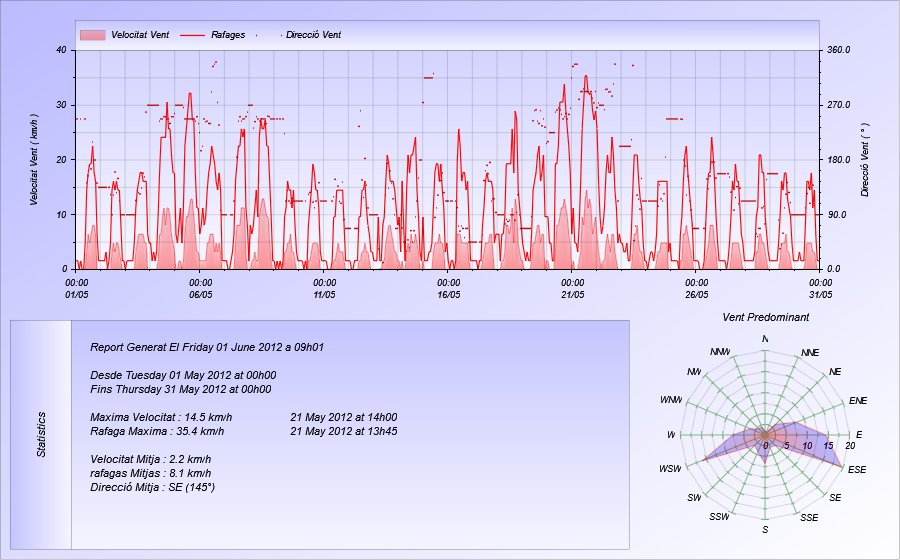Screen dimensions: 900x560
Task: Click the Rafaga Maxima 35.4 km/h statistic
Action: [x=157, y=431]
